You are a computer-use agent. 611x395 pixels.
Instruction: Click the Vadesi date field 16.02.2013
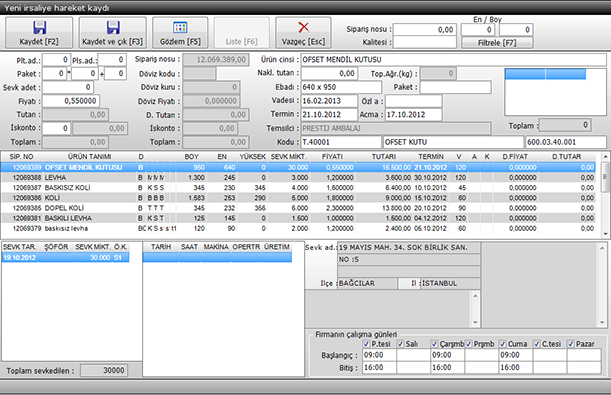tap(329, 101)
